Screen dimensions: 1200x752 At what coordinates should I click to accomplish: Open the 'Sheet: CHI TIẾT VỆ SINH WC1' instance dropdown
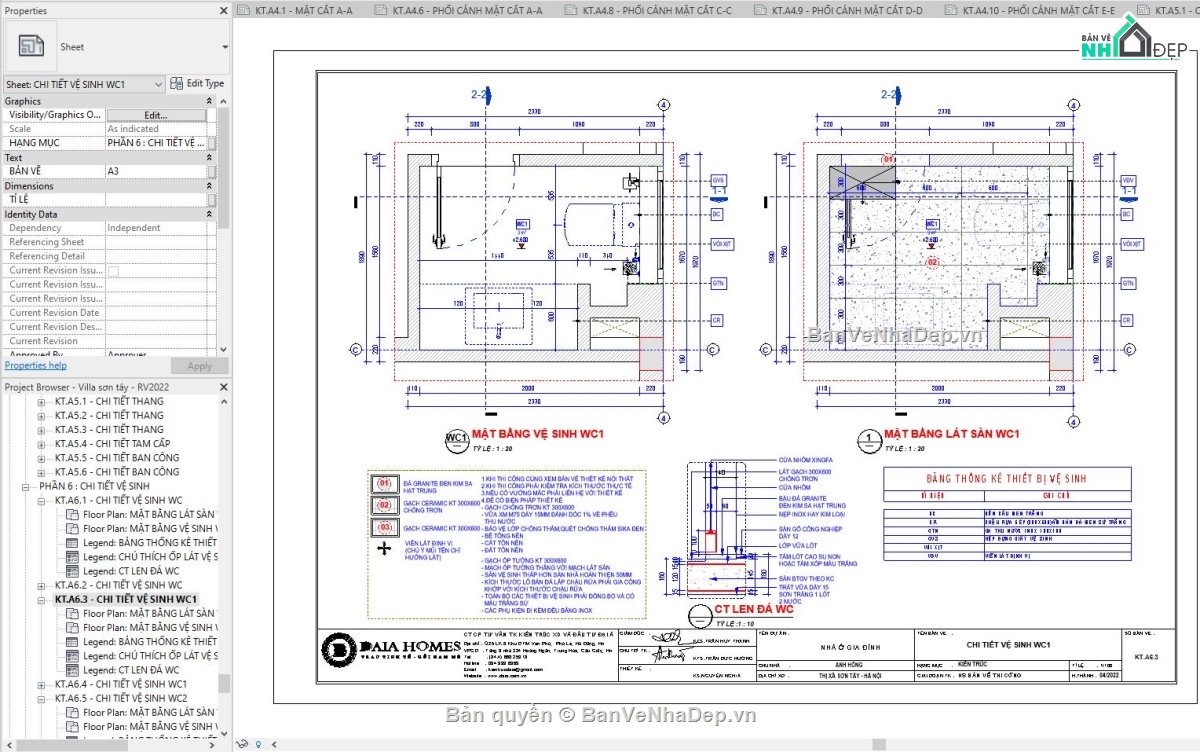tap(84, 85)
